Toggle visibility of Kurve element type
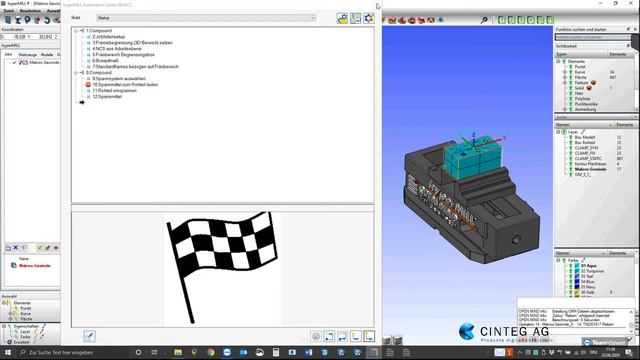 [x=571, y=72]
